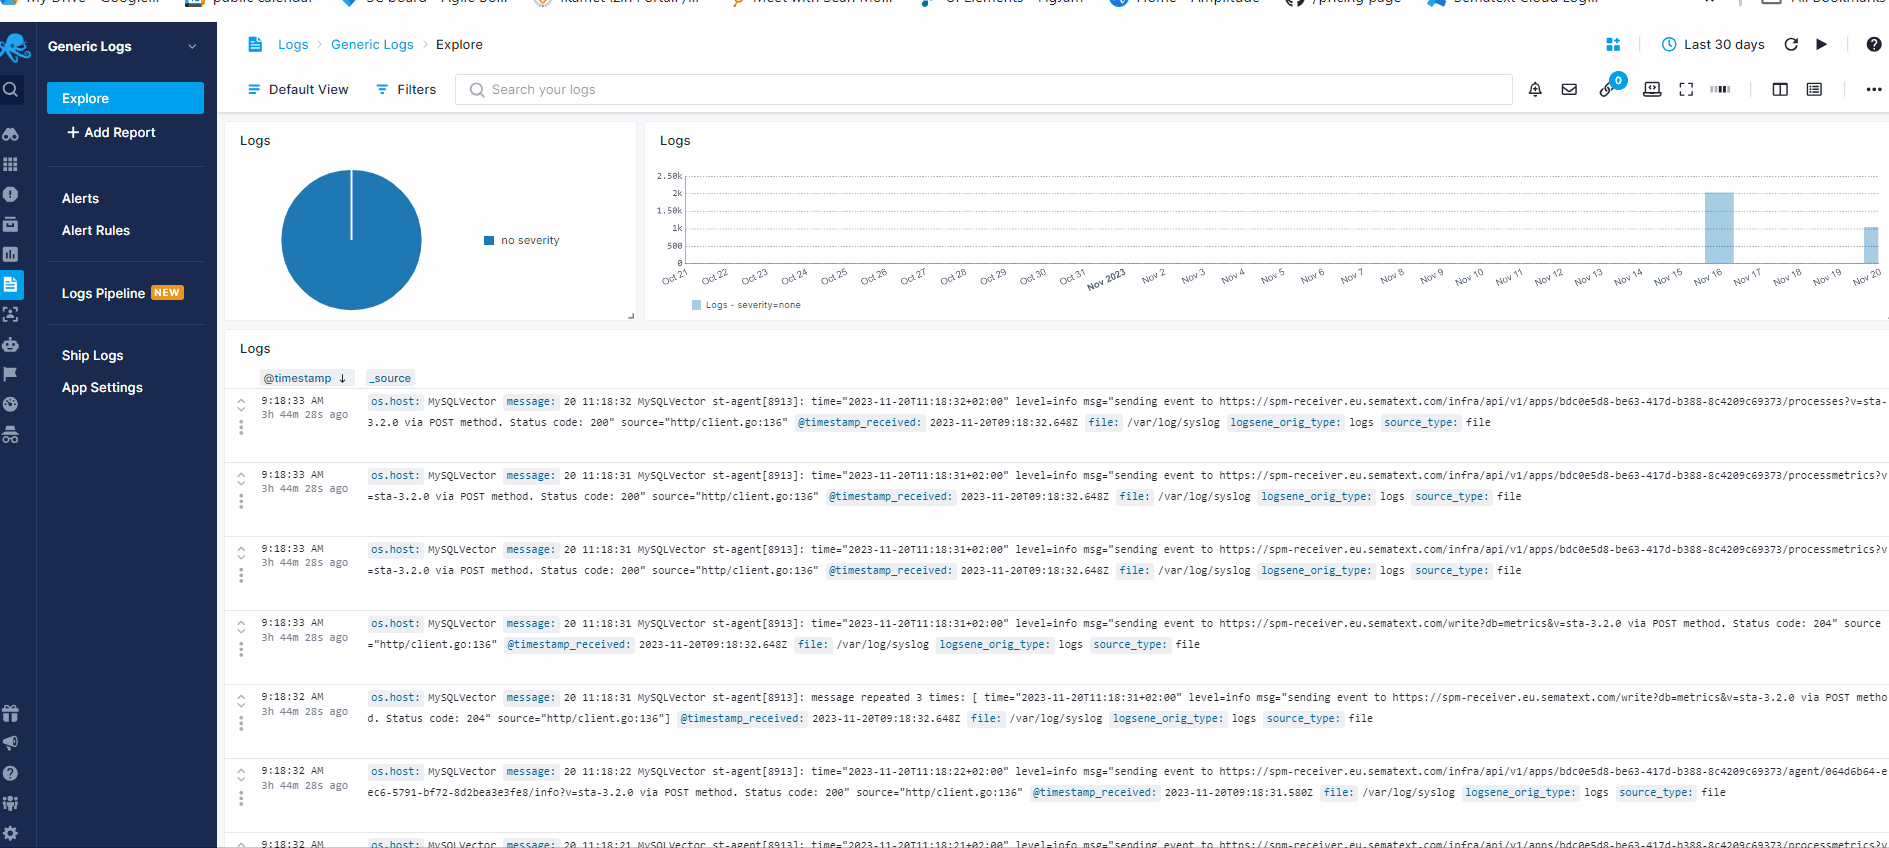Open Ship Logs in the sidebar
Image resolution: width=1889 pixels, height=848 pixels.
(92, 356)
